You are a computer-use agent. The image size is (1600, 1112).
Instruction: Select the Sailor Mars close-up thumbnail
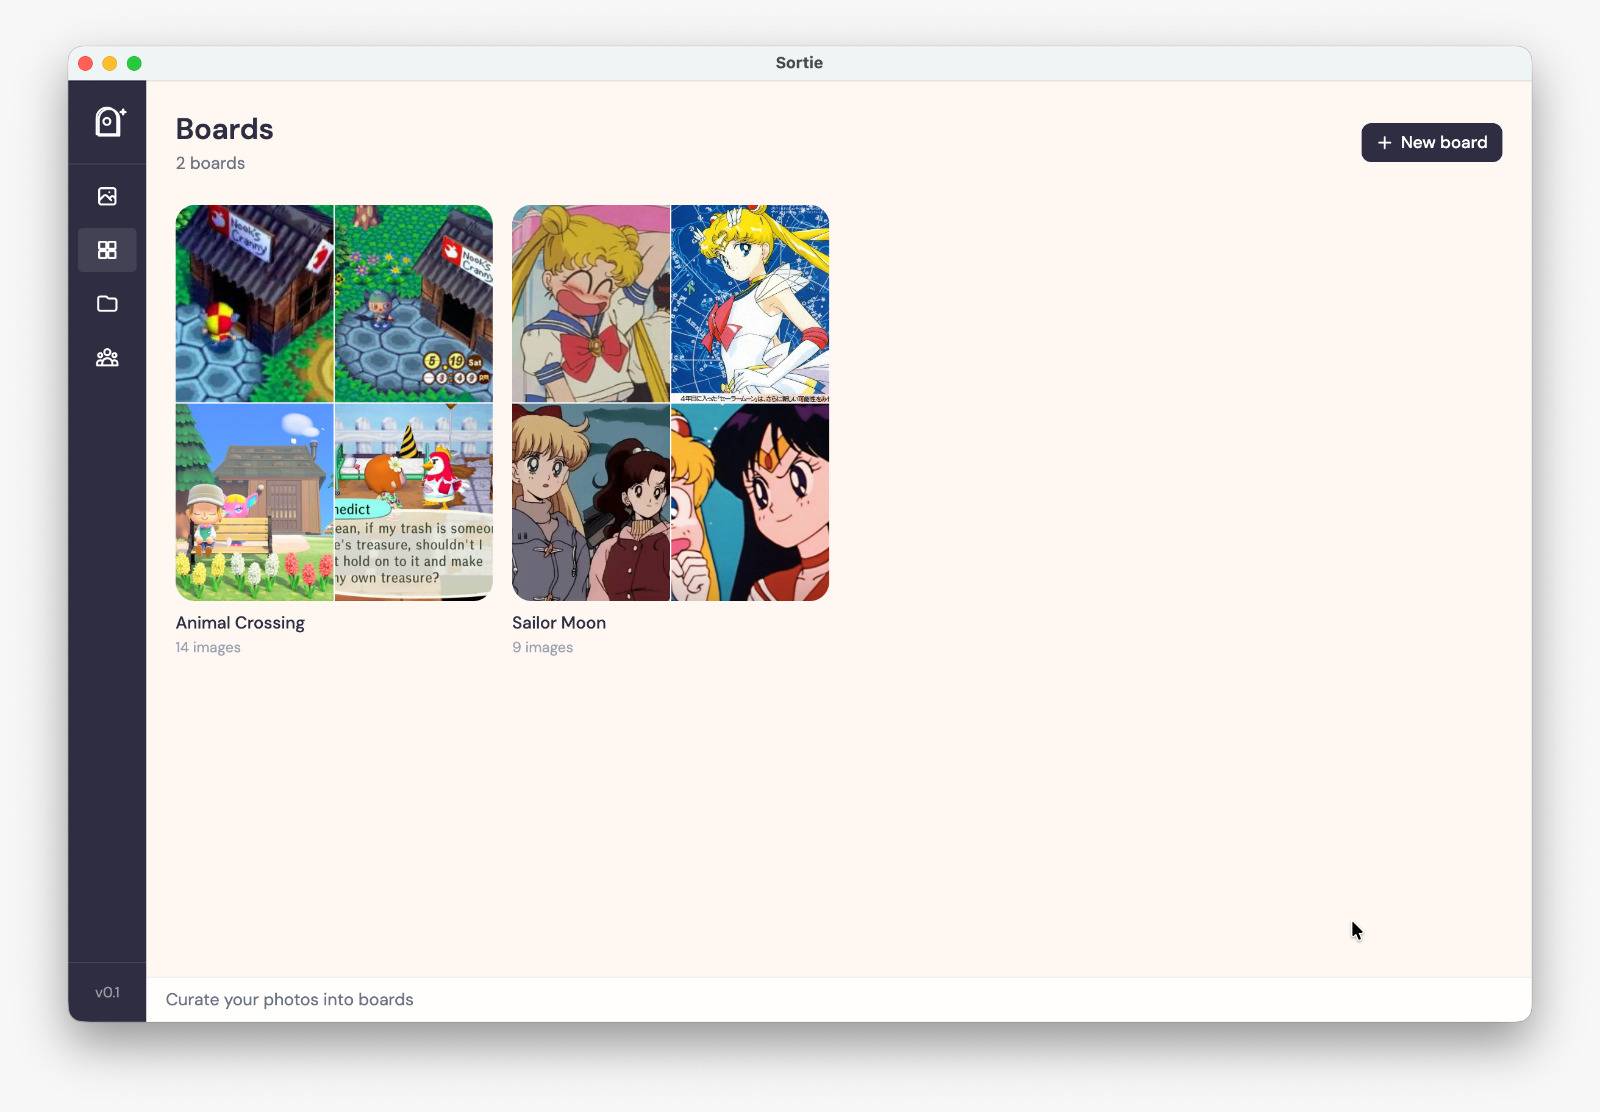pos(750,502)
